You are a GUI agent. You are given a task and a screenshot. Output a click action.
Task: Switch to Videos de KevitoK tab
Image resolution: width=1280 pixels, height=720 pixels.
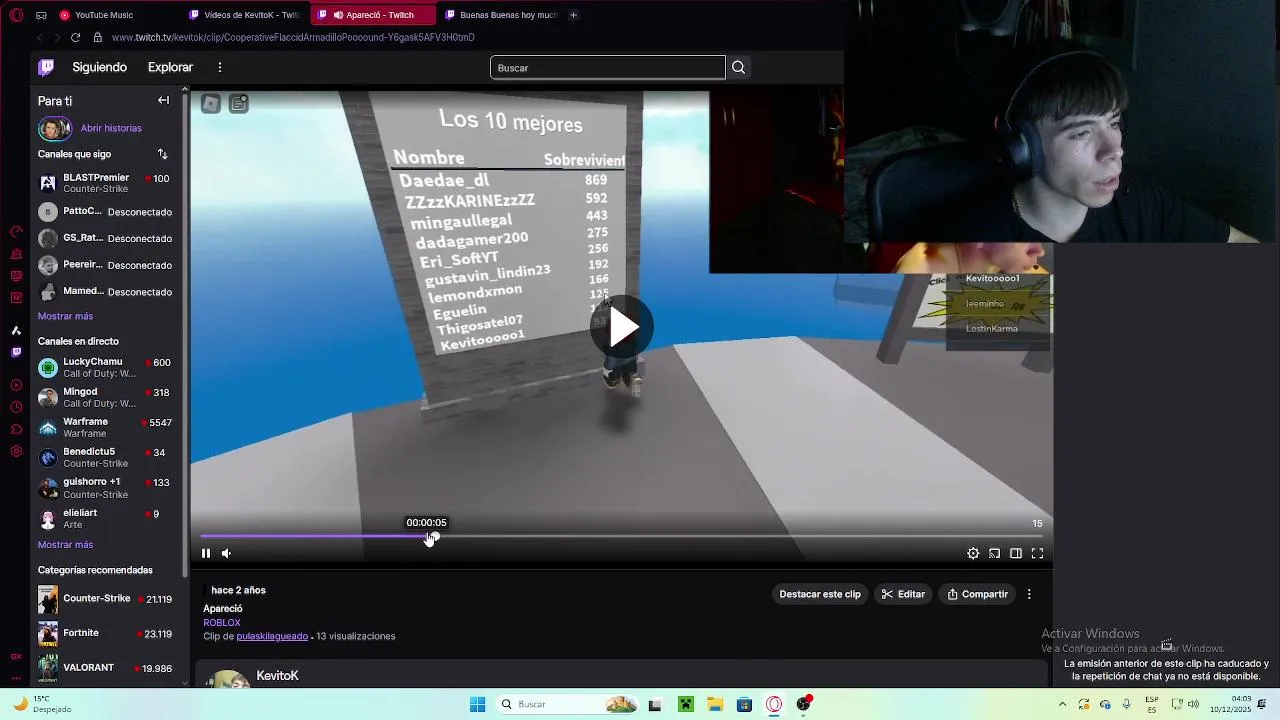(244, 15)
